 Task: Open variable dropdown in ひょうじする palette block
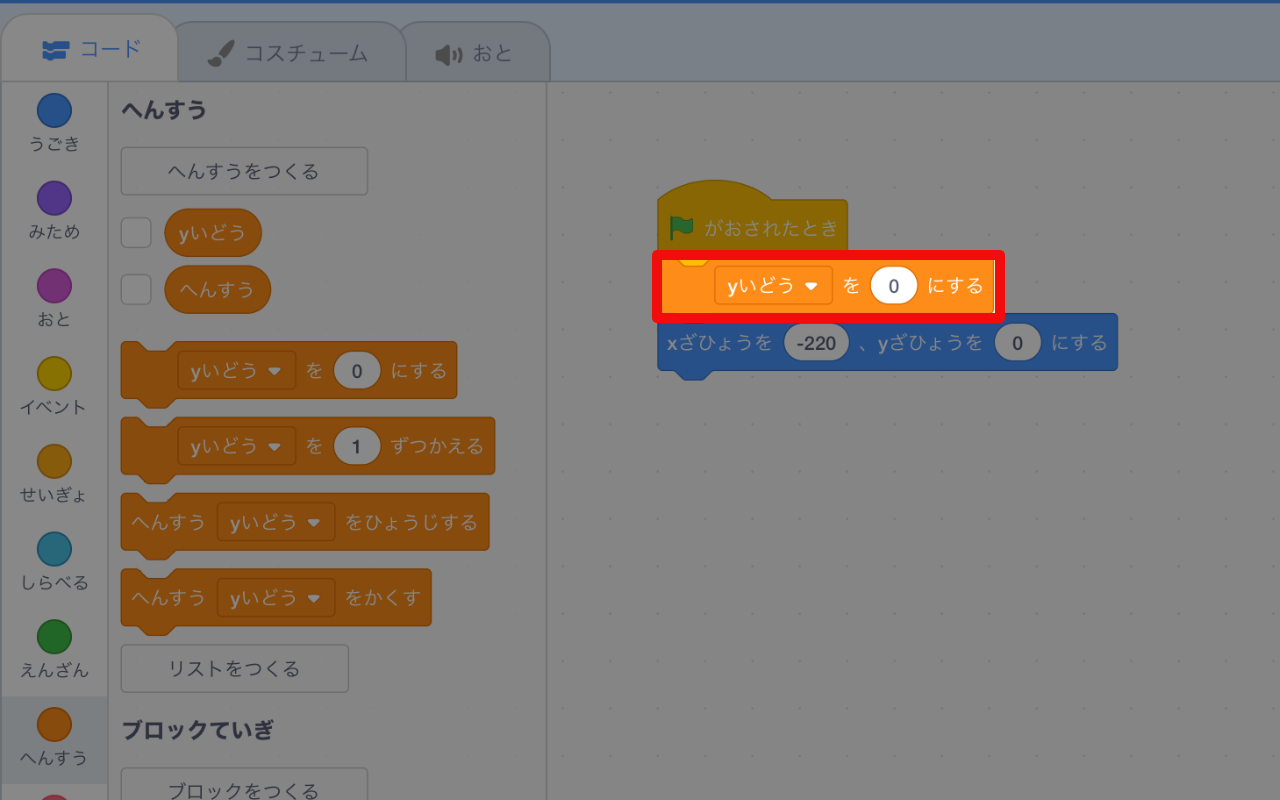pos(275,522)
